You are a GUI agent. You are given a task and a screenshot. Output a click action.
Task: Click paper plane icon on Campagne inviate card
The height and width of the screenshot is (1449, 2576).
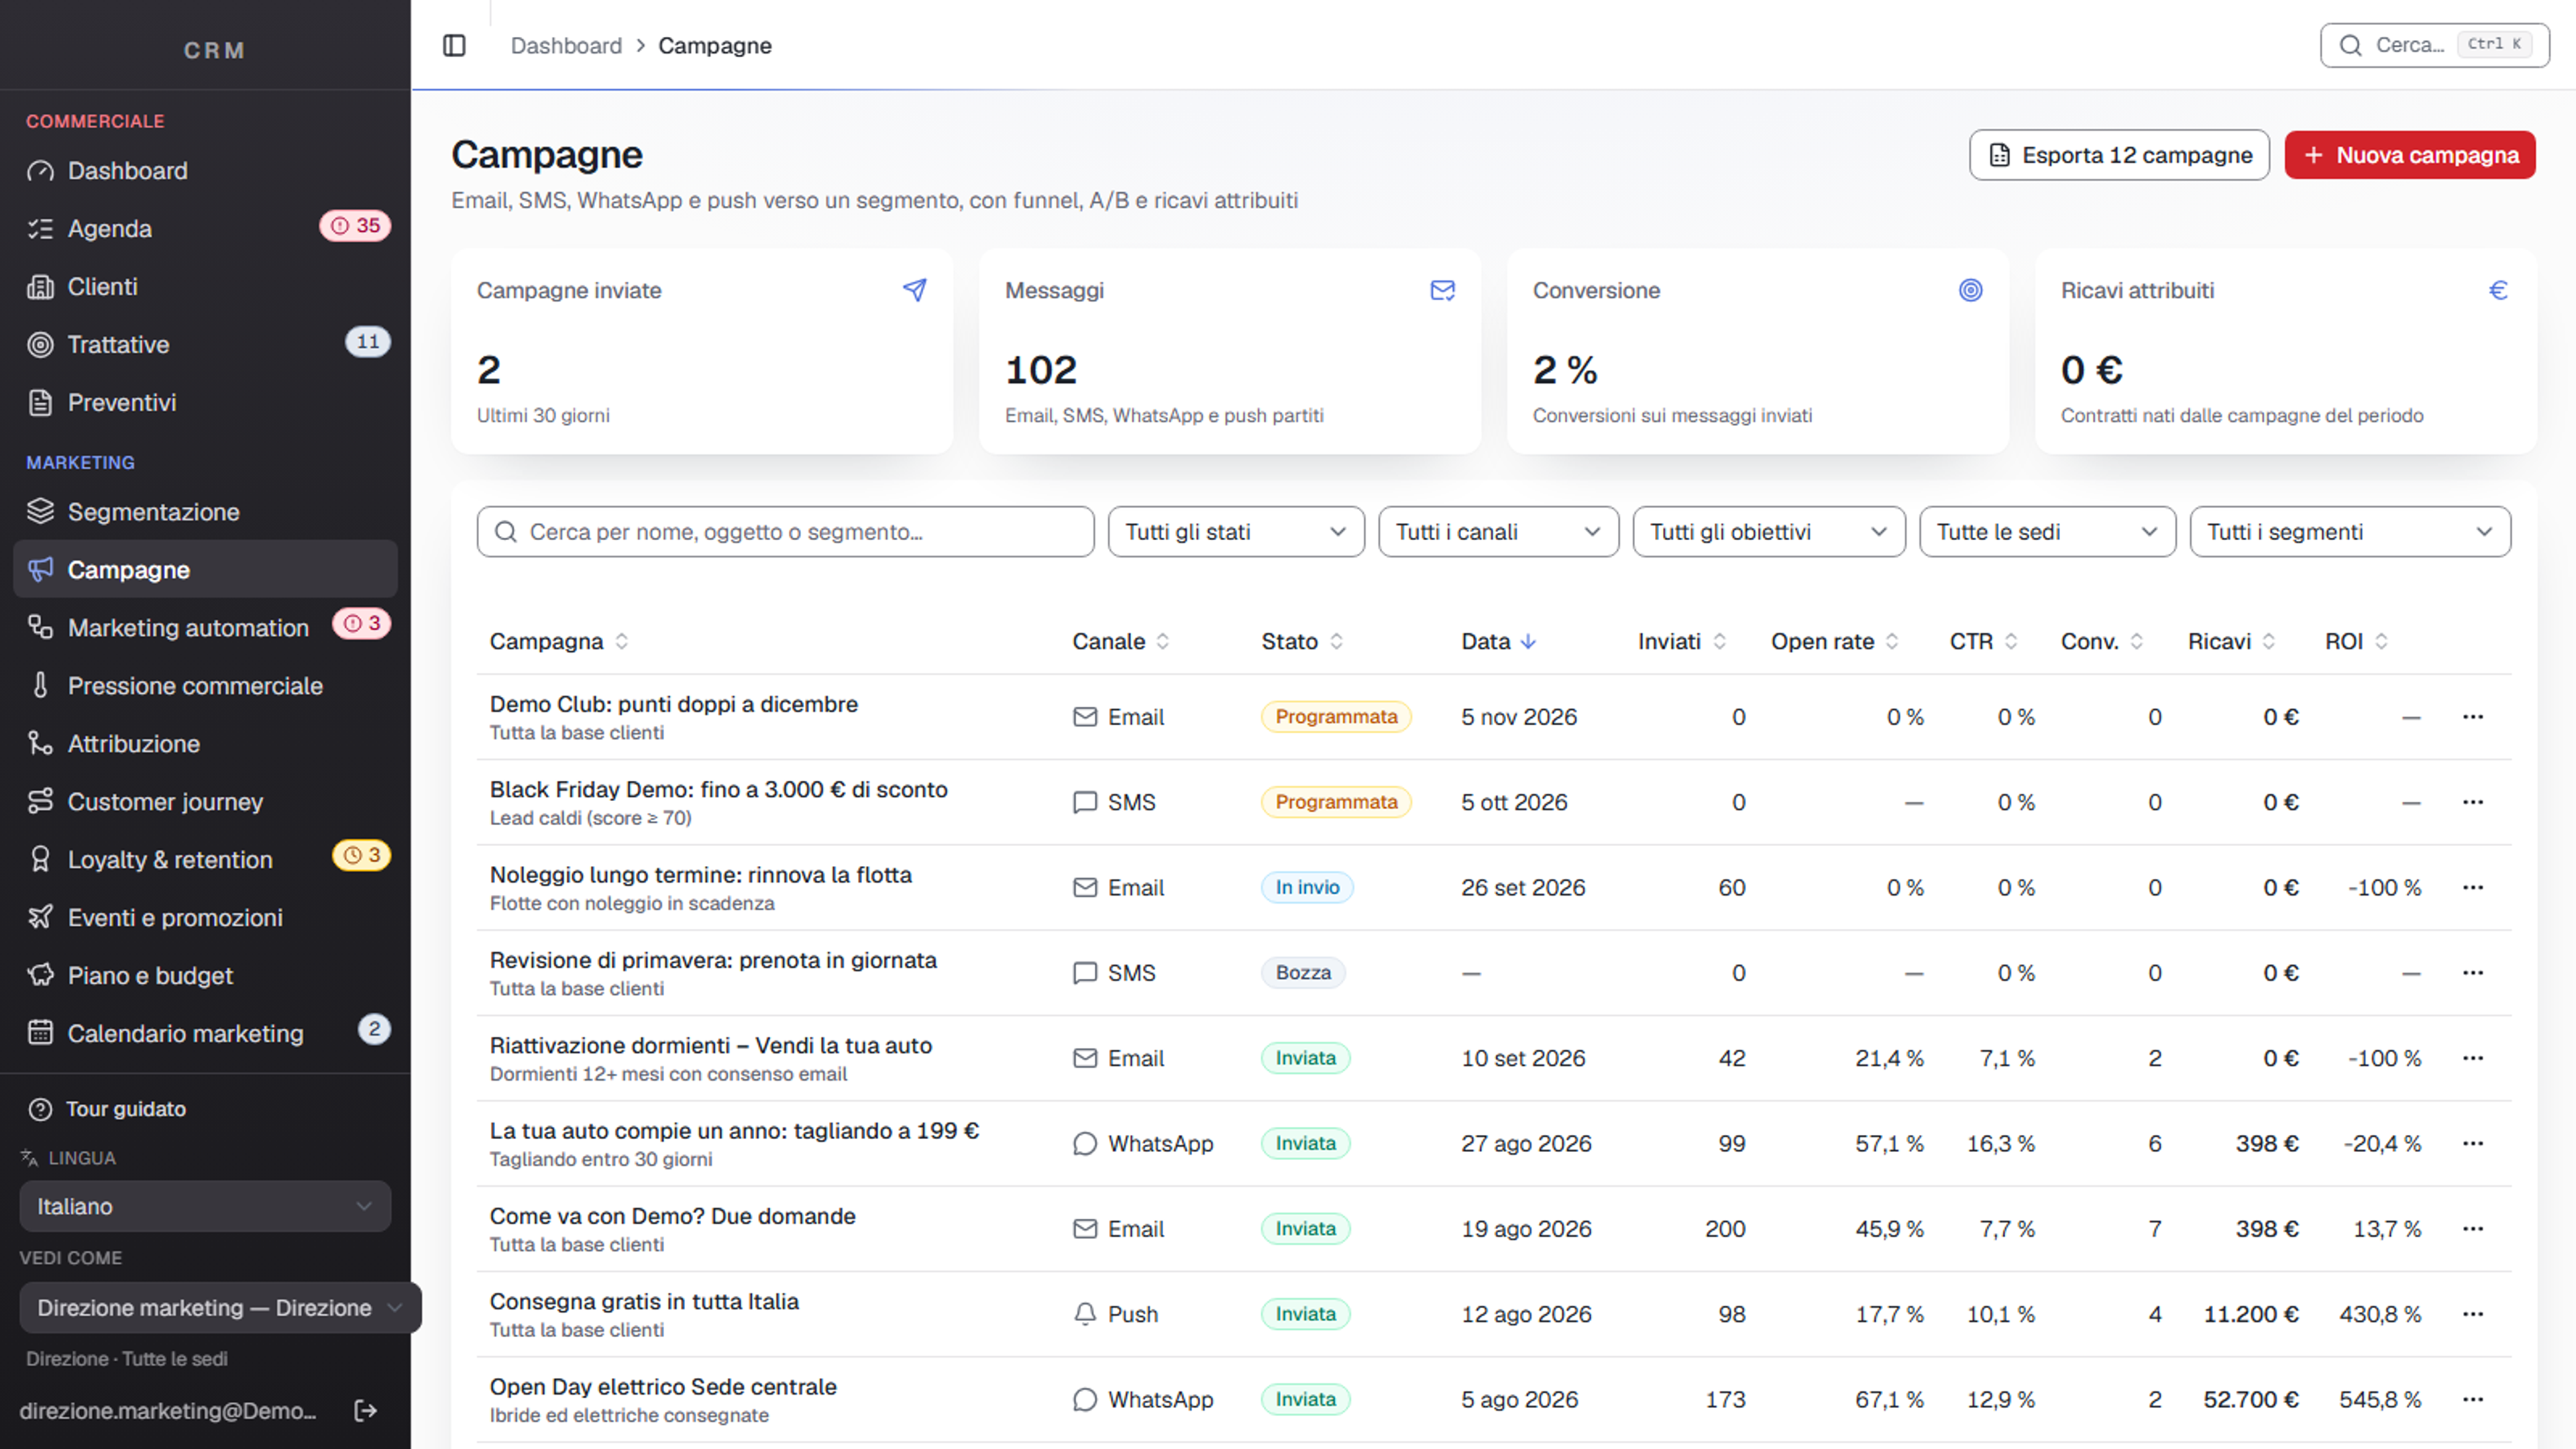[915, 290]
